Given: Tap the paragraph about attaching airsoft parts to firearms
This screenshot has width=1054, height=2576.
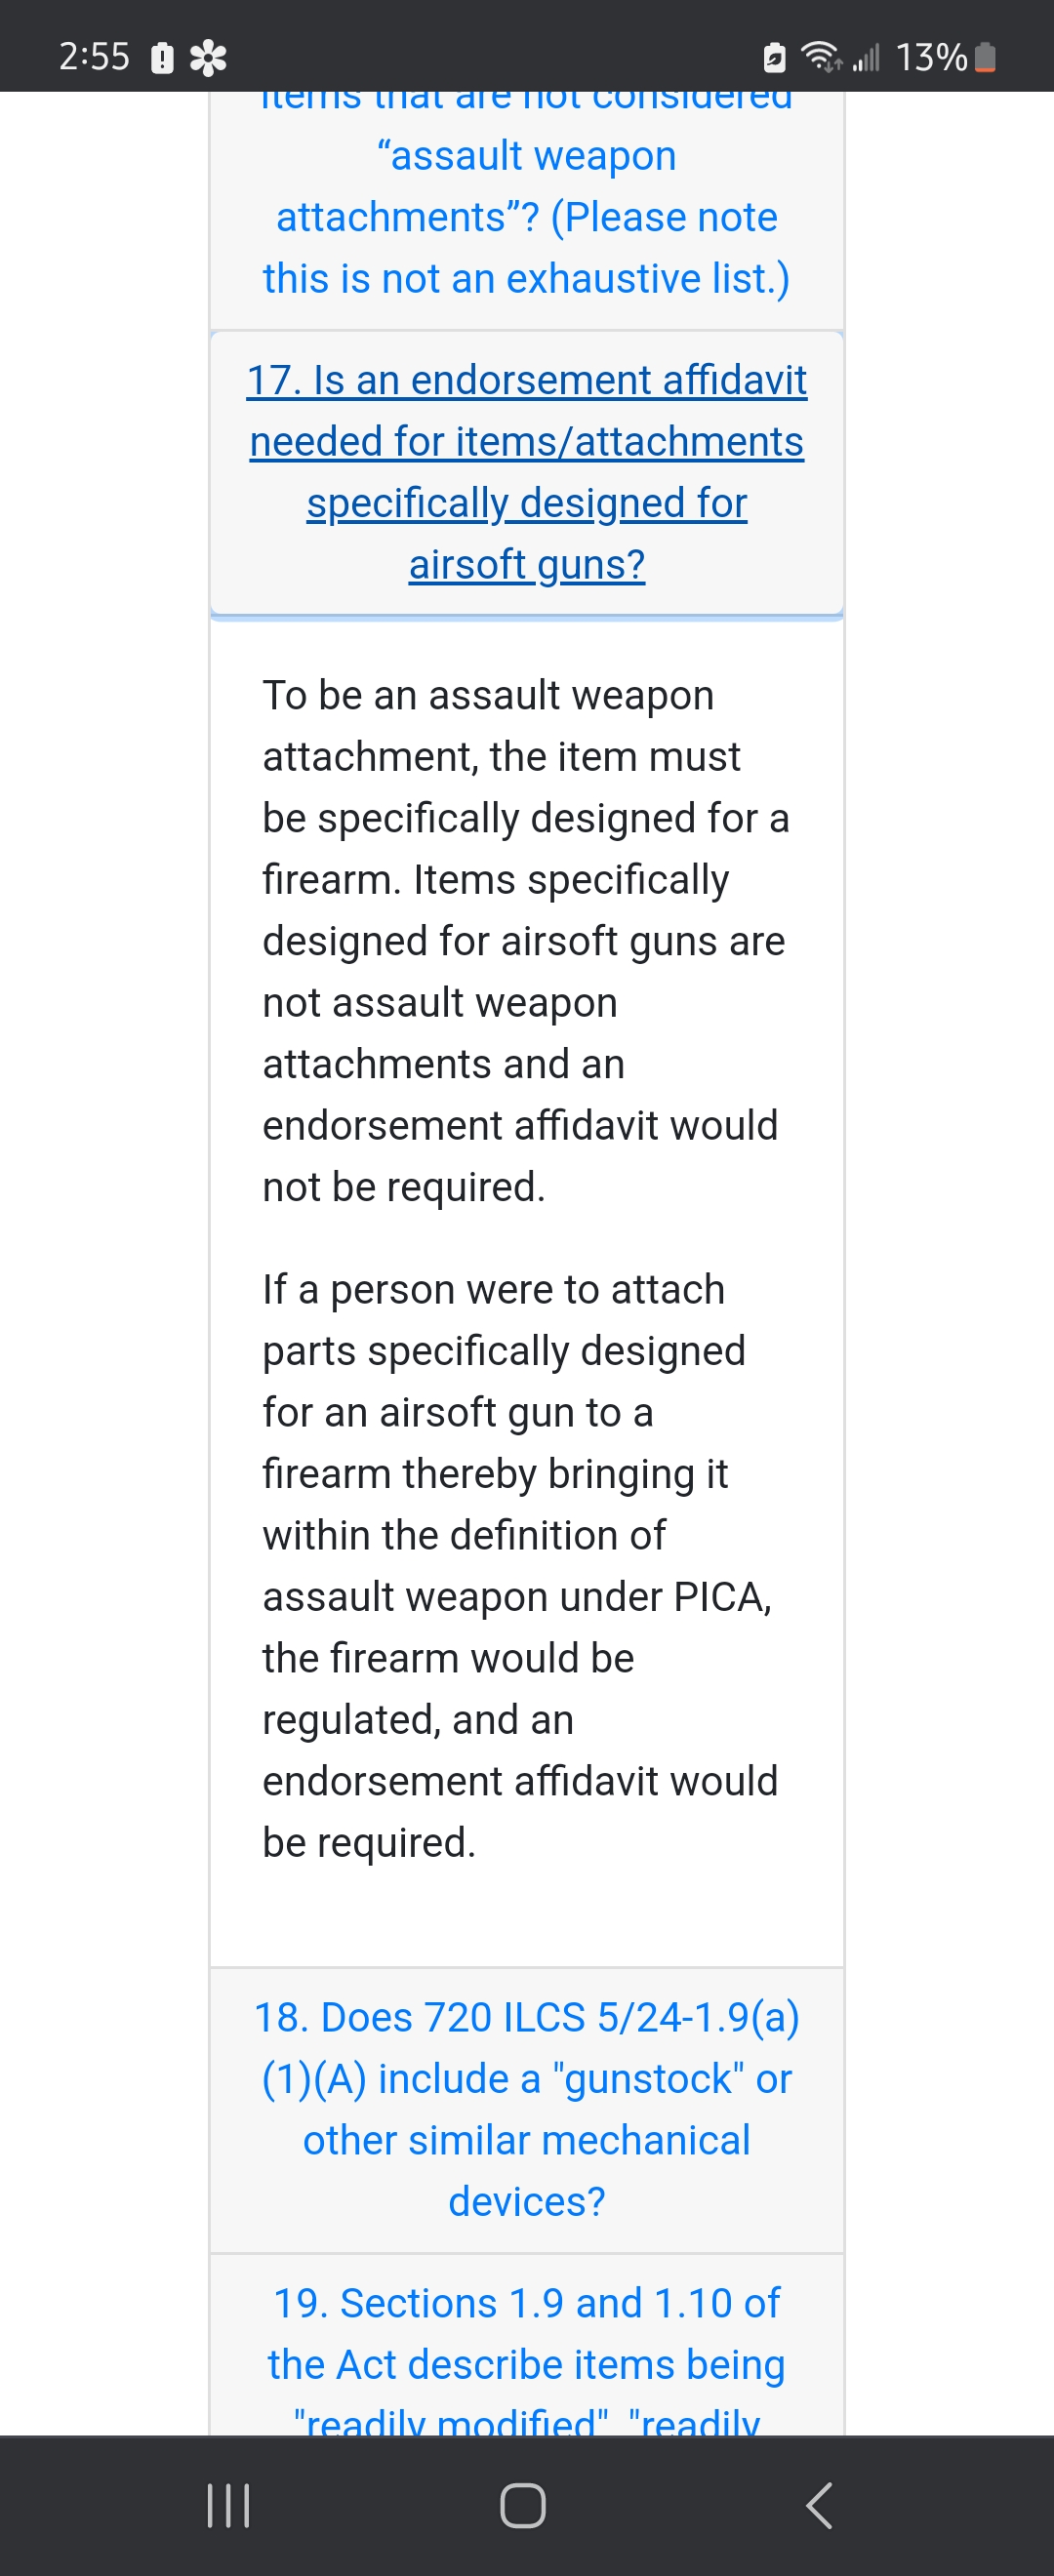Looking at the screenshot, I should coord(520,1566).
